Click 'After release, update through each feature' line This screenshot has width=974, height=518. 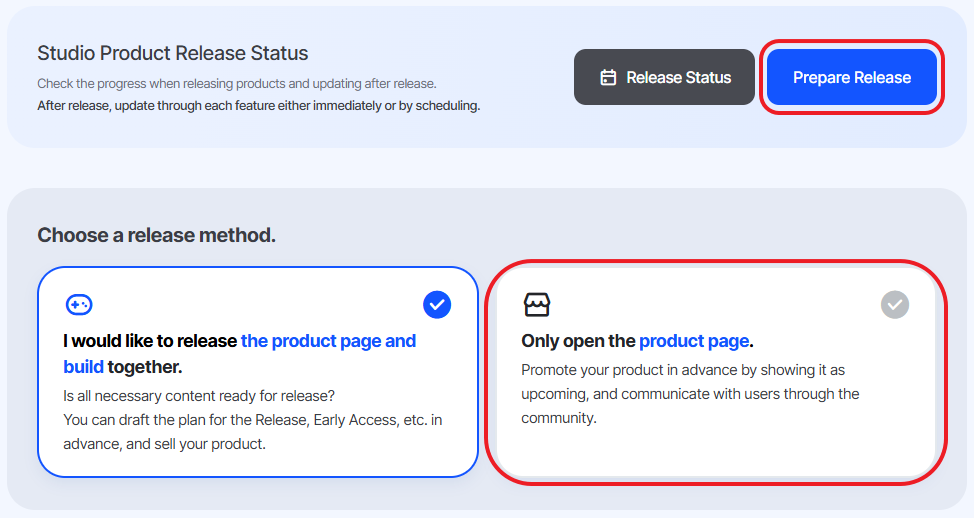point(258,106)
